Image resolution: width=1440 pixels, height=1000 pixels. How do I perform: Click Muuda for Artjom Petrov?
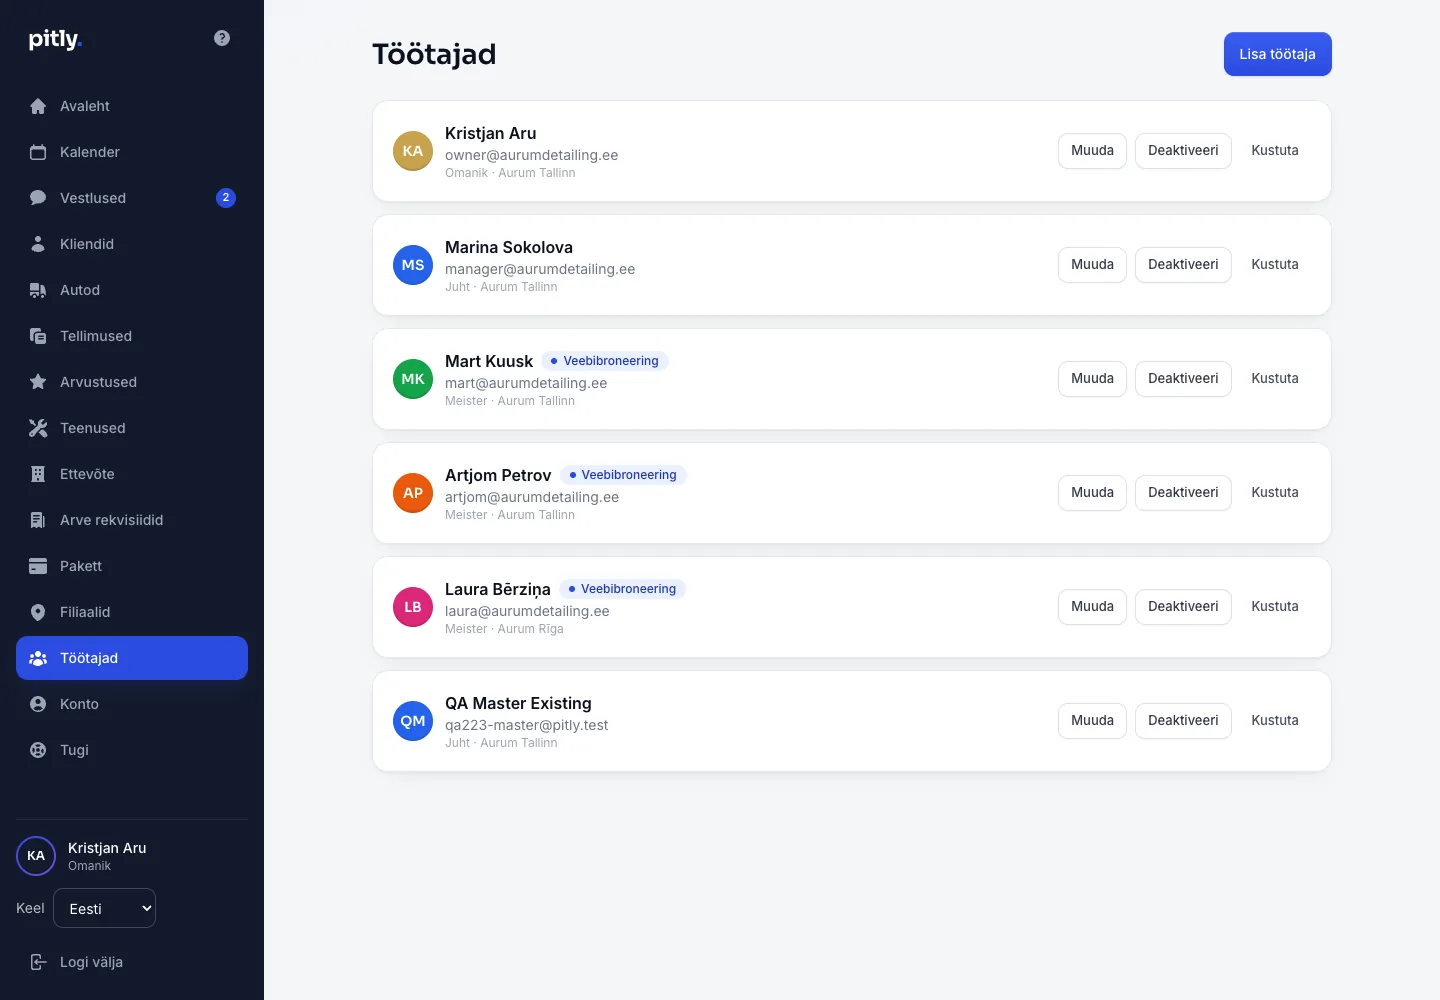pyautogui.click(x=1092, y=493)
